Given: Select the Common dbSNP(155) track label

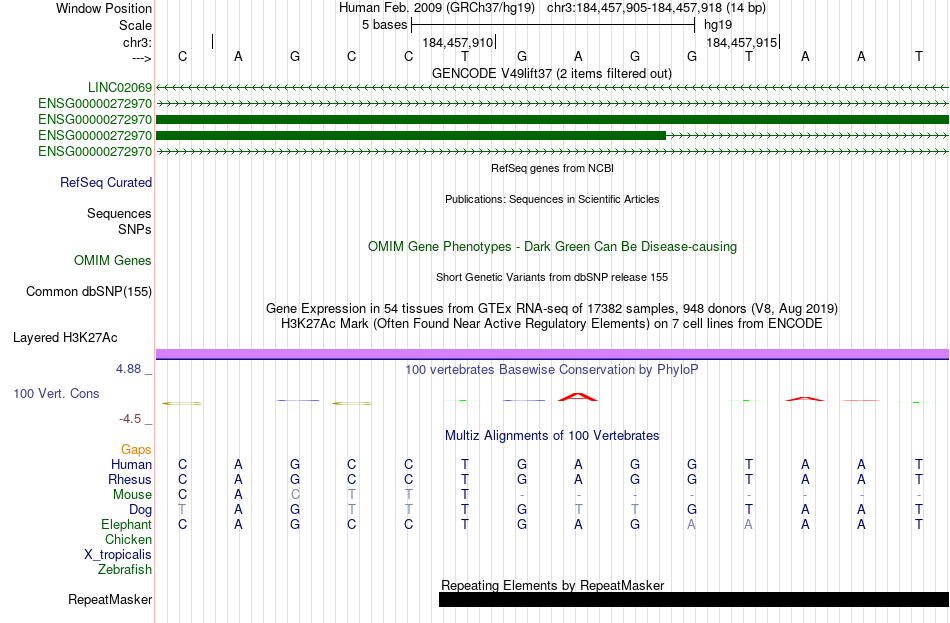Looking at the screenshot, I should [89, 292].
